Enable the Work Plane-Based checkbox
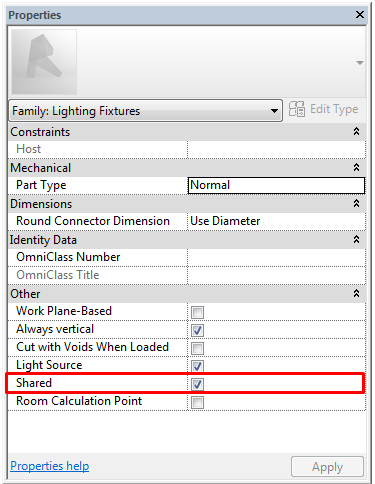 (197, 312)
